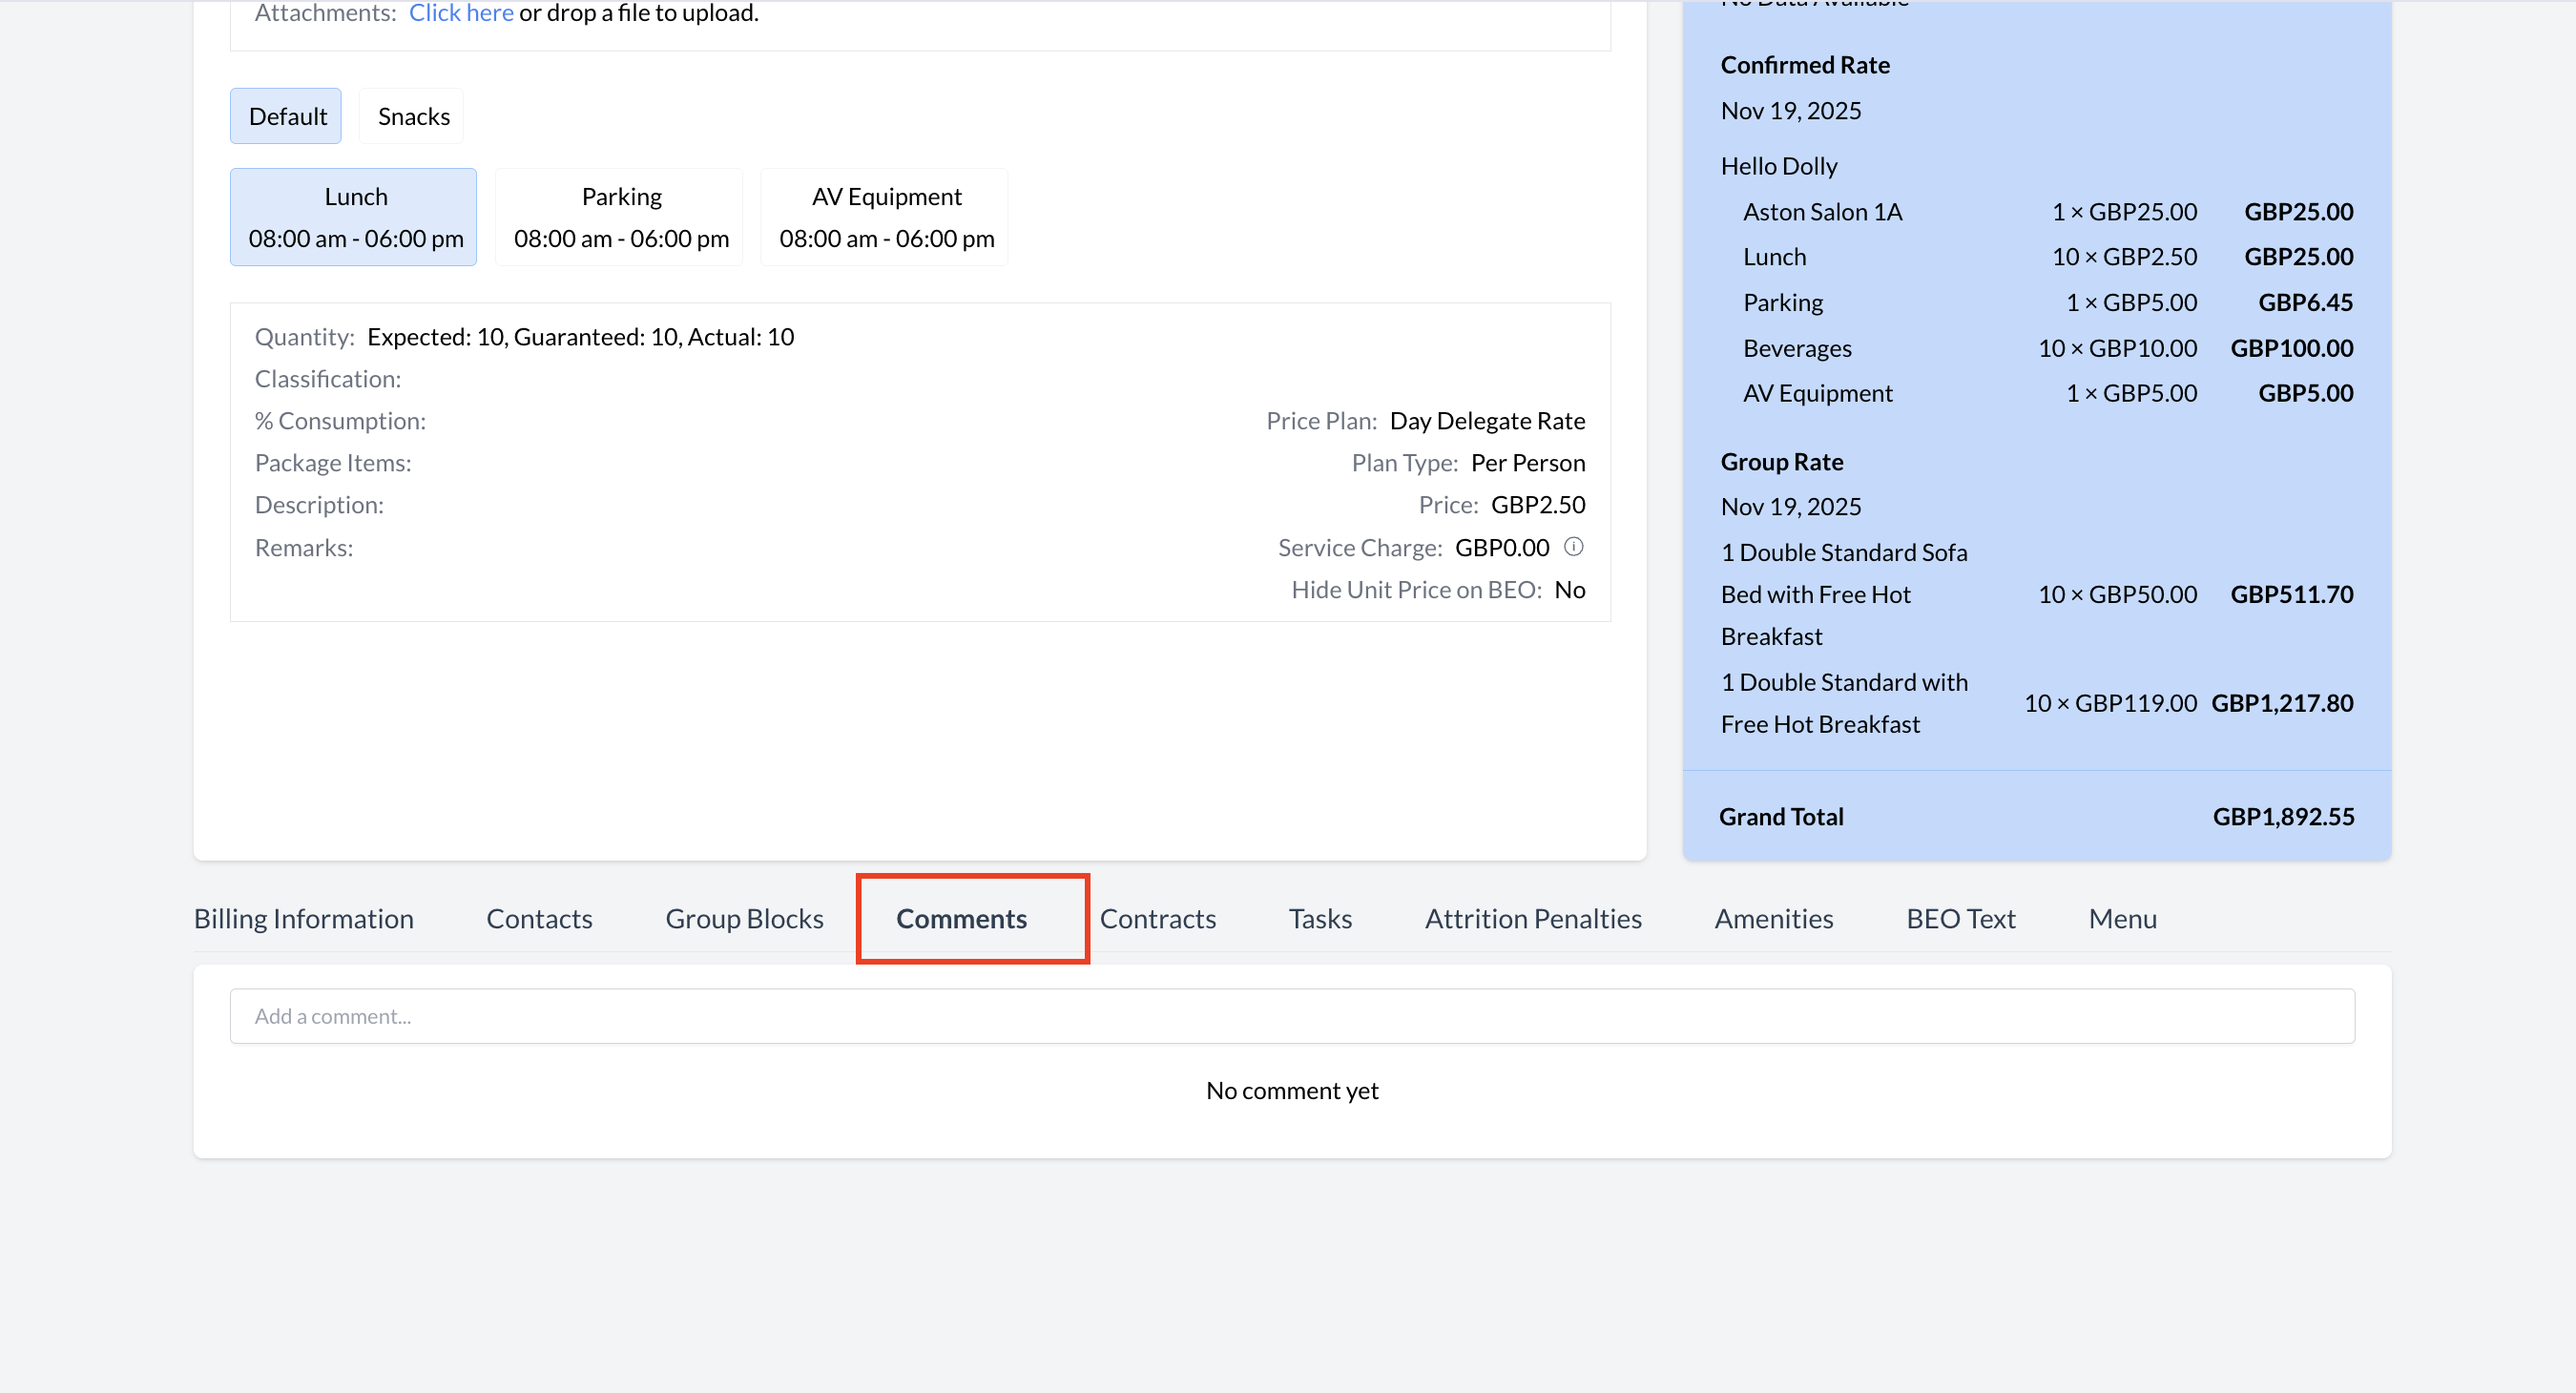The image size is (2576, 1393).
Task: Open the Tasks tab
Action: click(1319, 918)
